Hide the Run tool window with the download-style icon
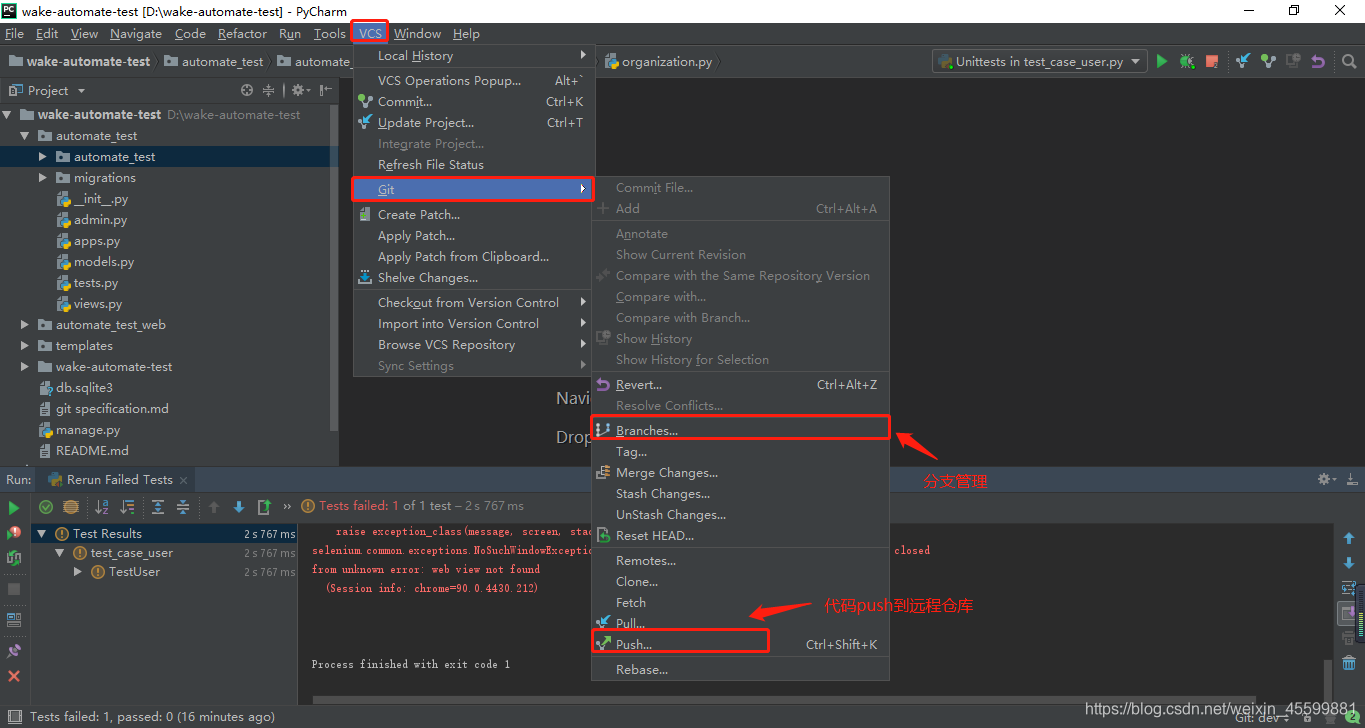This screenshot has width=1365, height=728. pyautogui.click(x=1350, y=480)
